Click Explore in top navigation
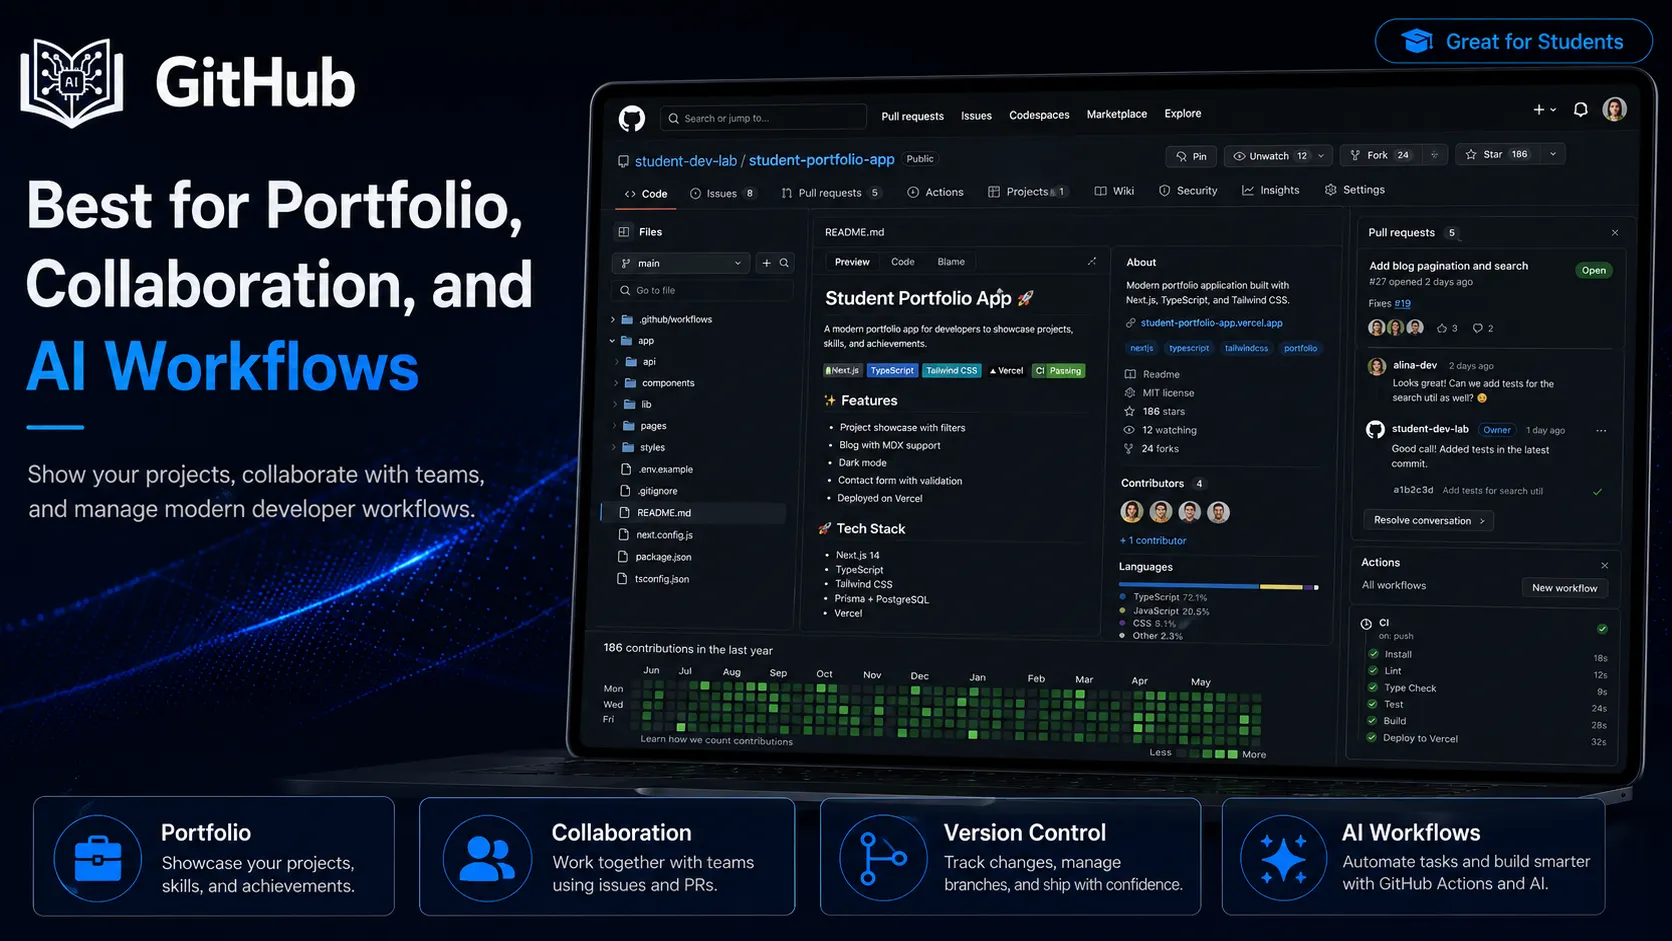Image resolution: width=1672 pixels, height=941 pixels. click(x=1183, y=114)
